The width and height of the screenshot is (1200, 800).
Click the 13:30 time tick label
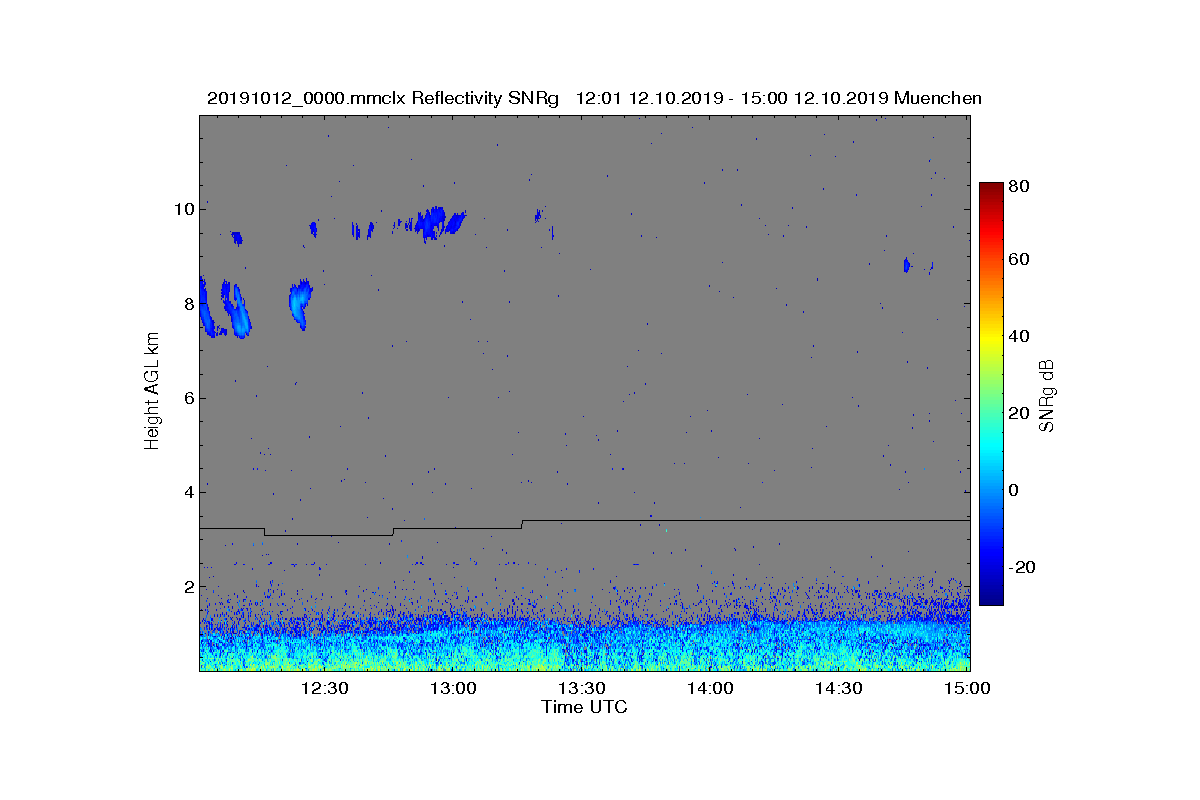tap(581, 688)
